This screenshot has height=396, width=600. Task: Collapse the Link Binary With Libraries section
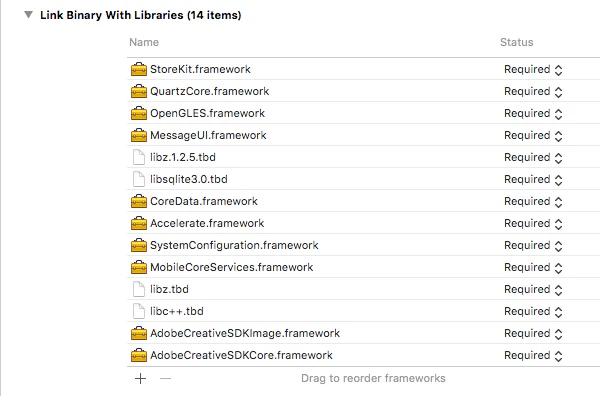(x=28, y=15)
